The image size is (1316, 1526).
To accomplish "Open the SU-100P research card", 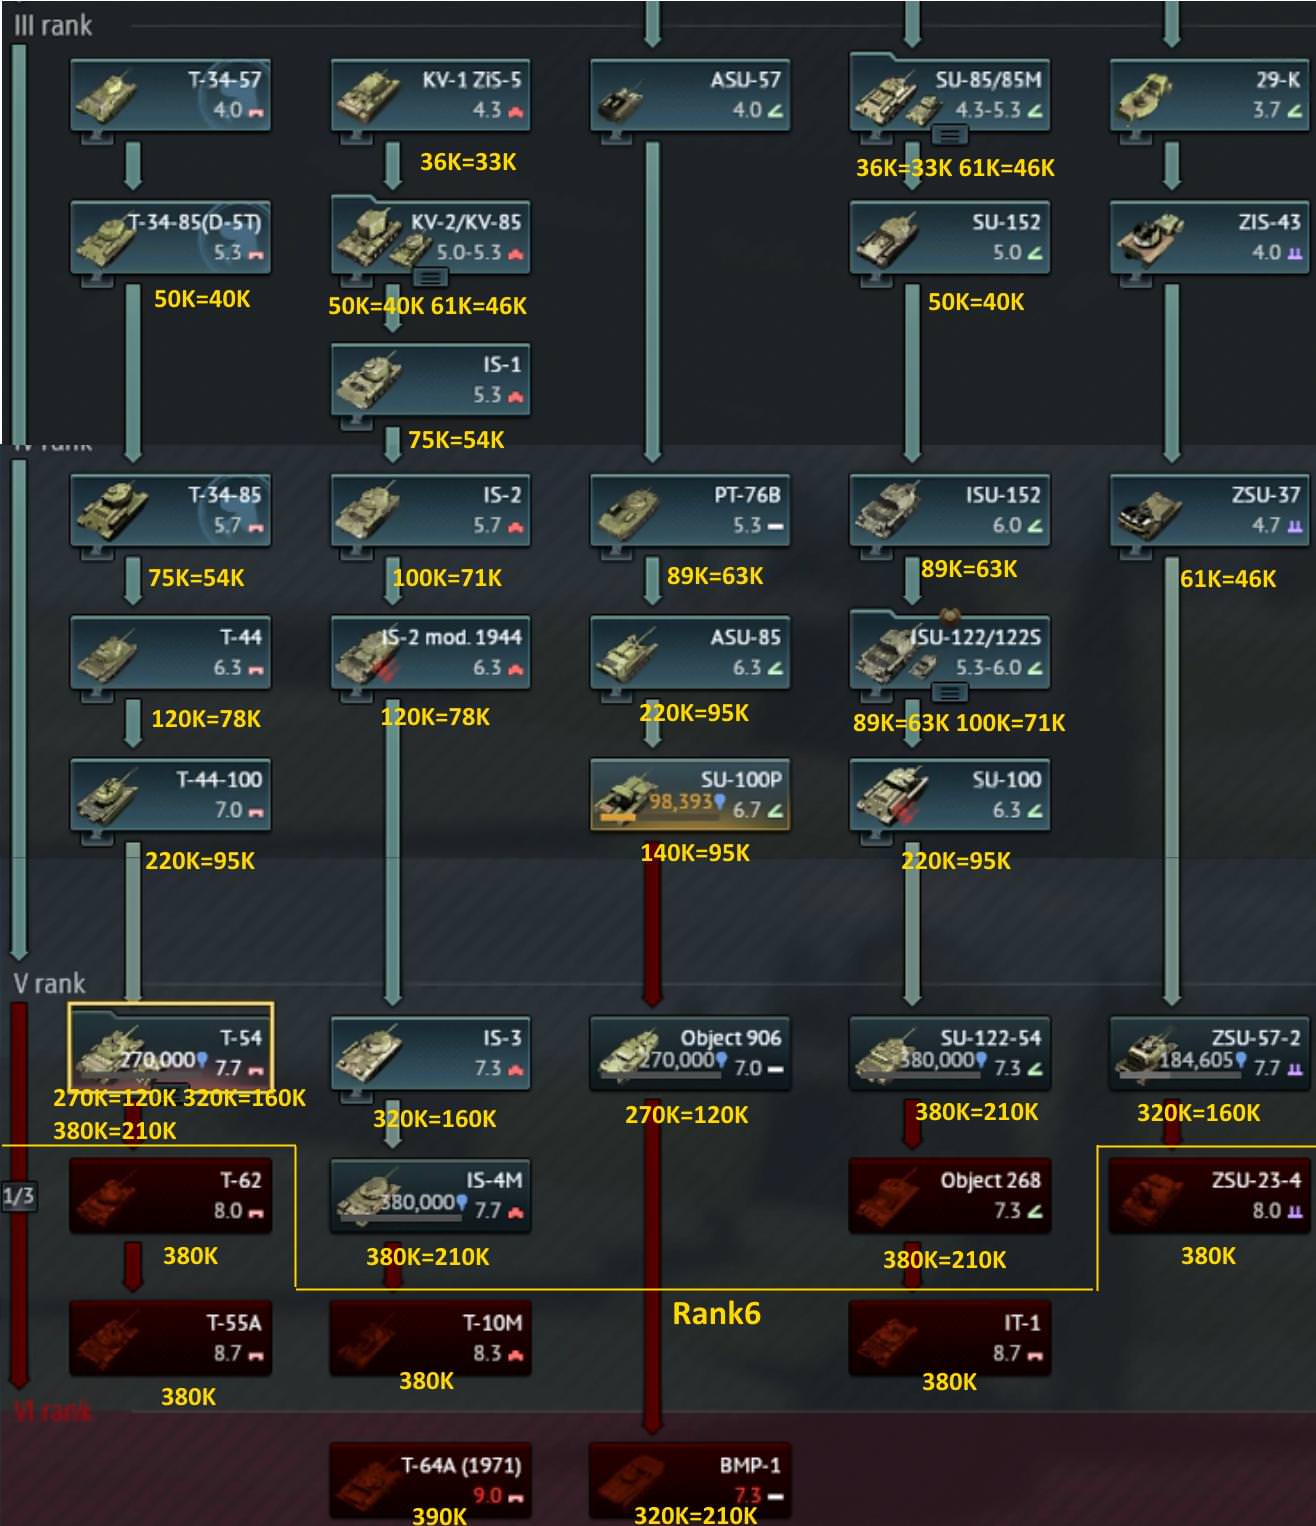I will coord(690,794).
